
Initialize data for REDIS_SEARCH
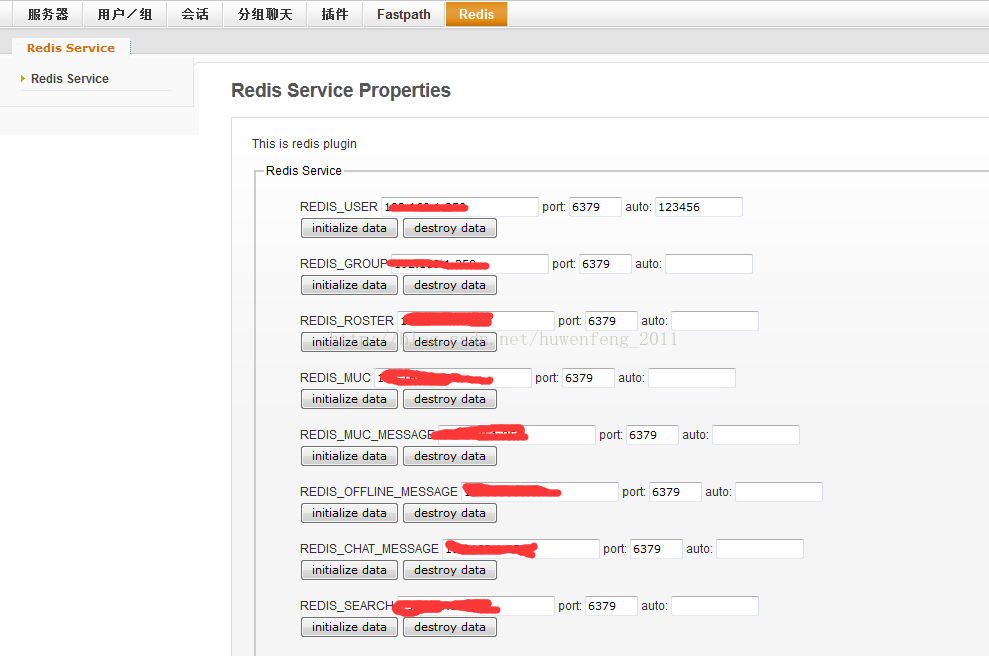pos(349,627)
